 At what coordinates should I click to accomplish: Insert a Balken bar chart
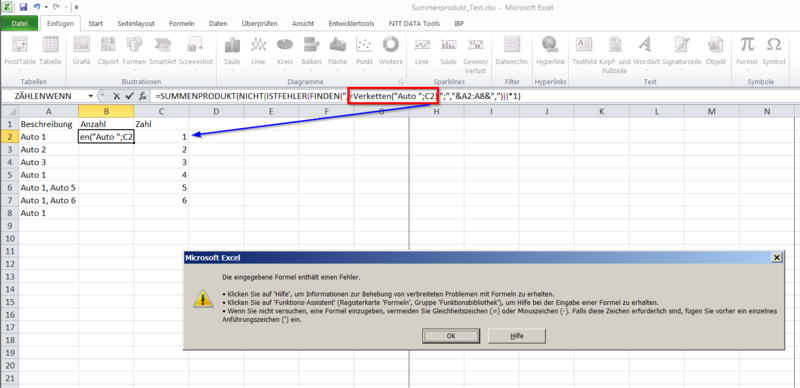click(311, 54)
